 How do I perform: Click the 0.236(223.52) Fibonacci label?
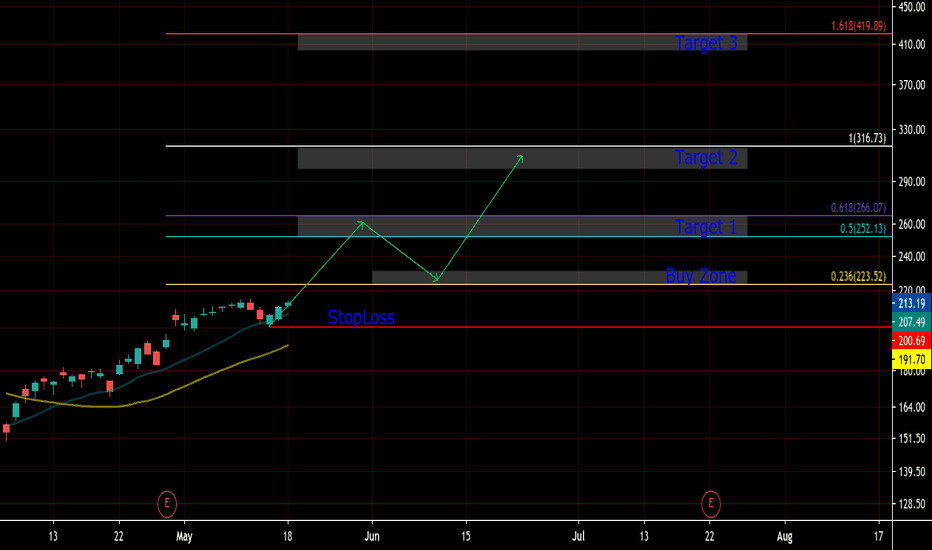[x=858, y=276]
